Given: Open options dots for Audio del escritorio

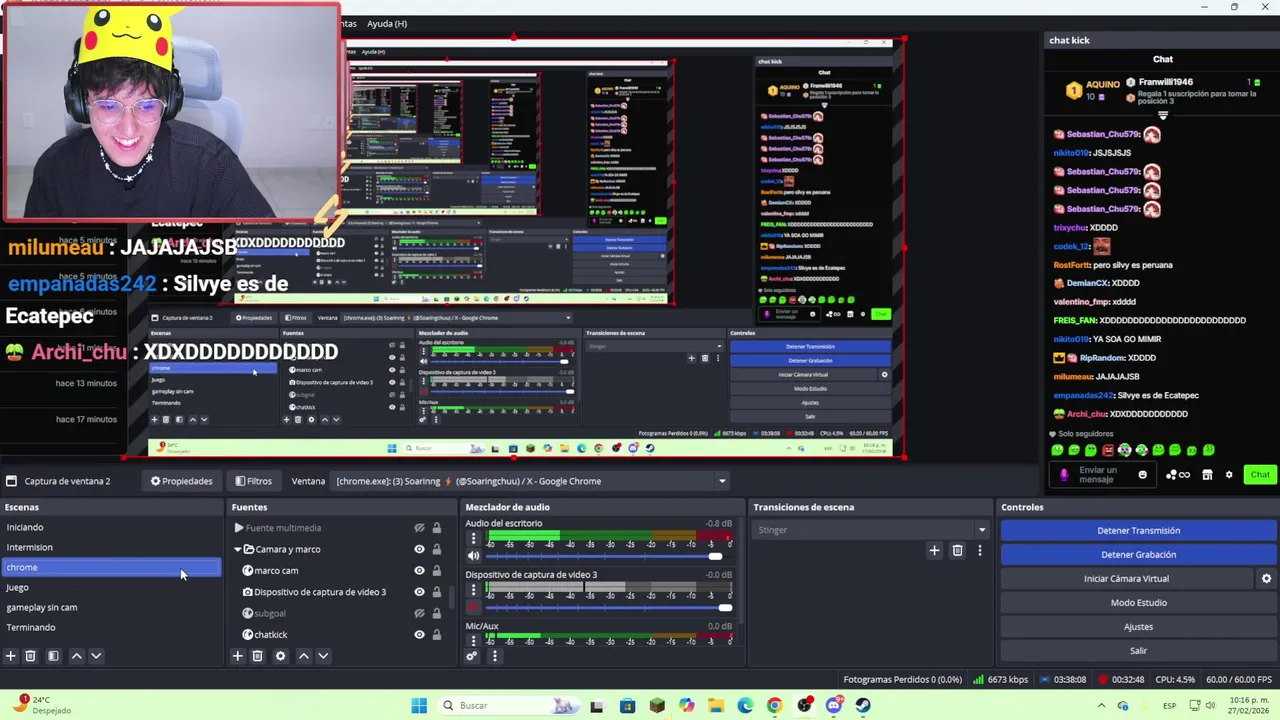Looking at the screenshot, I should coord(474,538).
